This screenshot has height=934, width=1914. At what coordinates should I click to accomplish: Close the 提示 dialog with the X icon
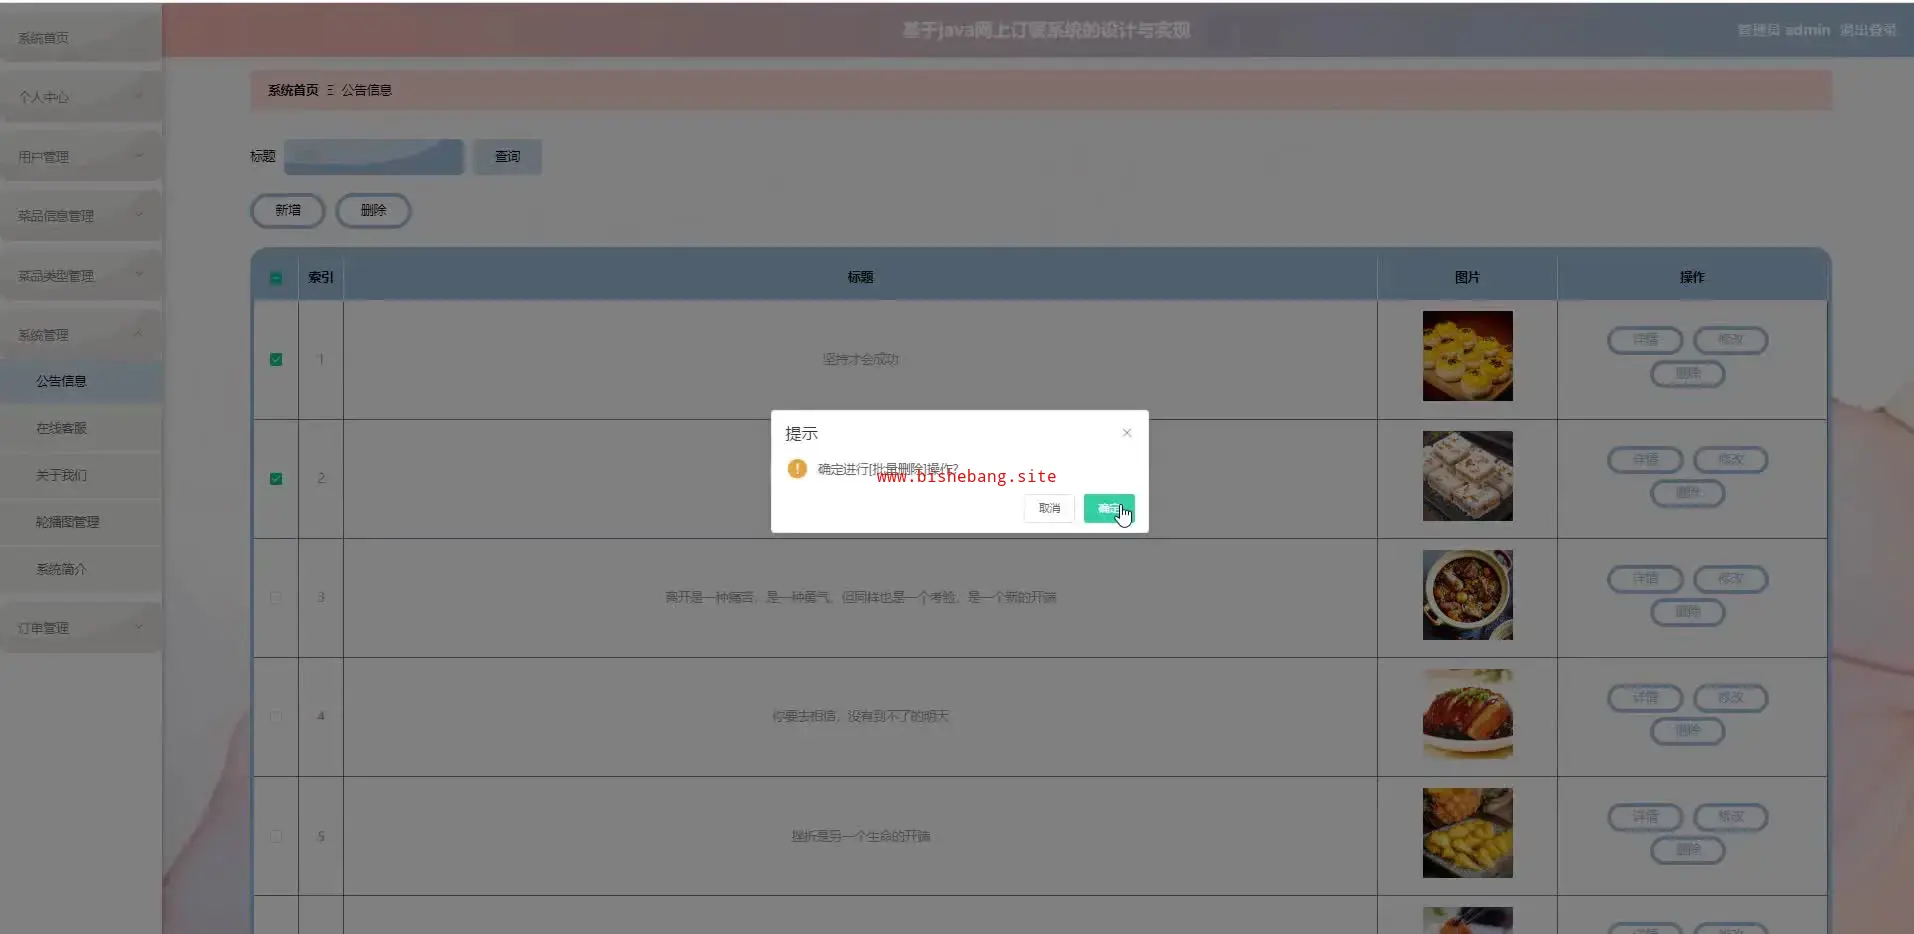(1127, 433)
